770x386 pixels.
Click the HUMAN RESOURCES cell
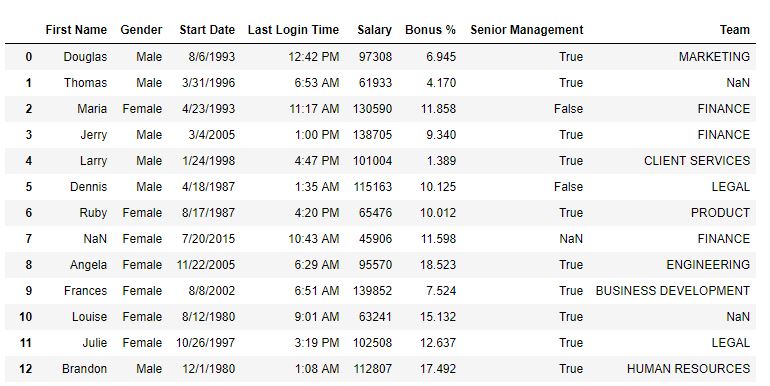pyautogui.click(x=688, y=369)
